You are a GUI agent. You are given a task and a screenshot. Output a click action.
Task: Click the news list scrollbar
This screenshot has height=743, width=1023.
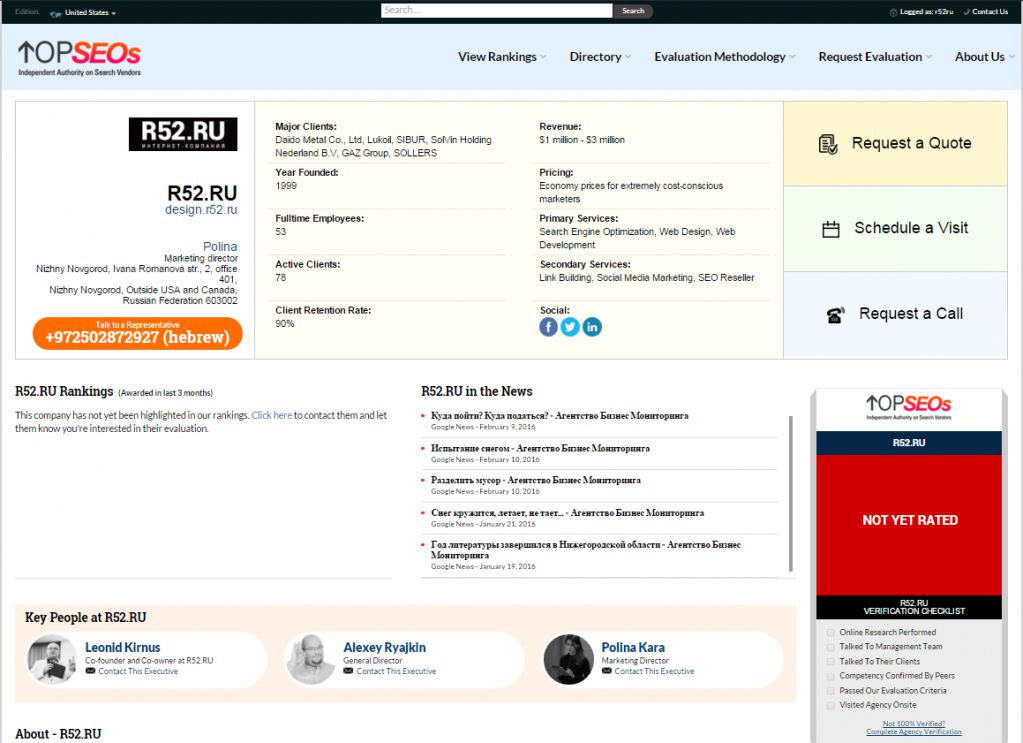pos(791,495)
